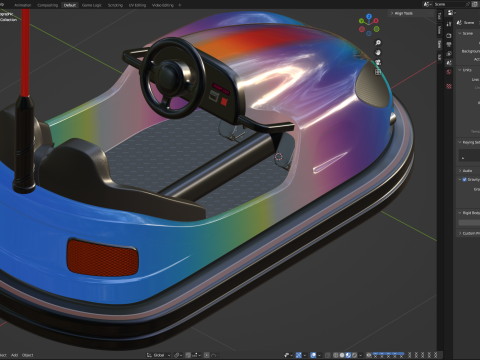Open the Render properties tab icon
The width and height of the screenshot is (480, 360).
449,36
